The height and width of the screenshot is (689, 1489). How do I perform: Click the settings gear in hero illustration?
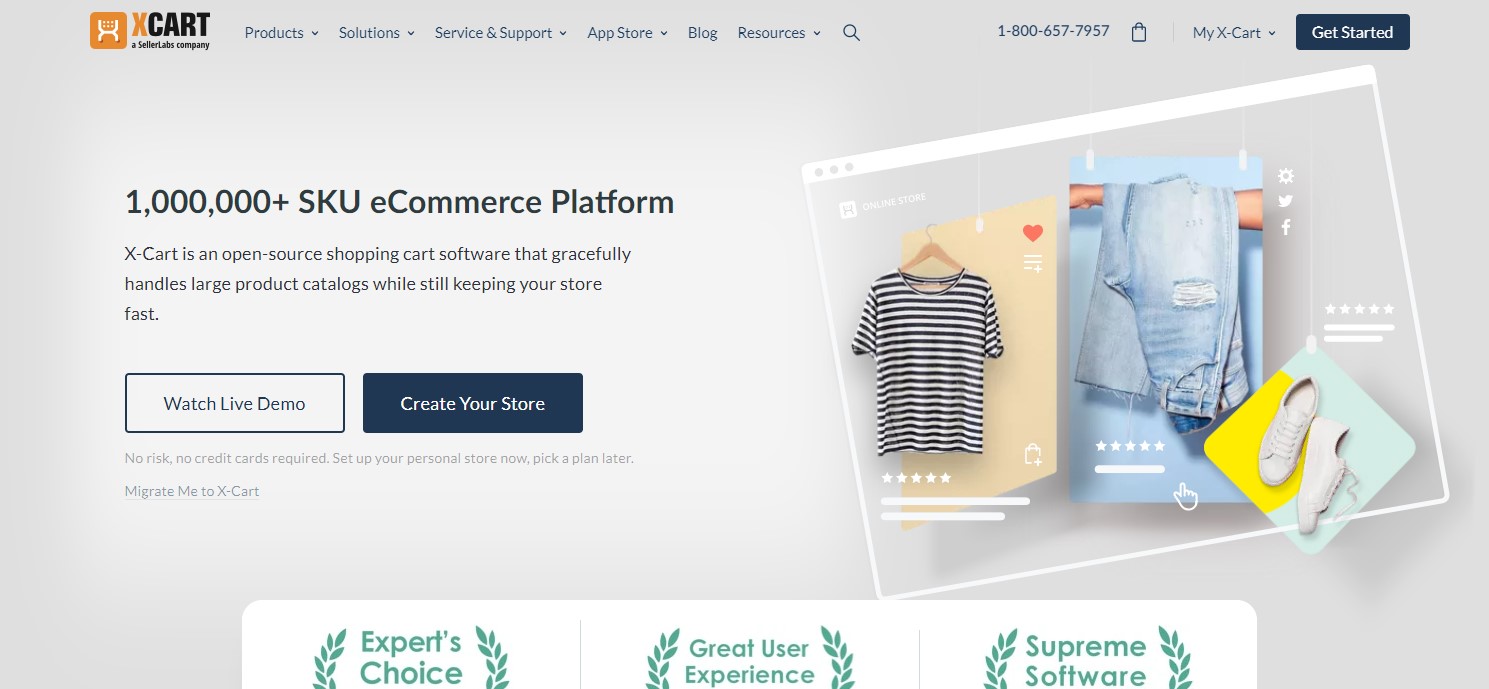click(1286, 176)
